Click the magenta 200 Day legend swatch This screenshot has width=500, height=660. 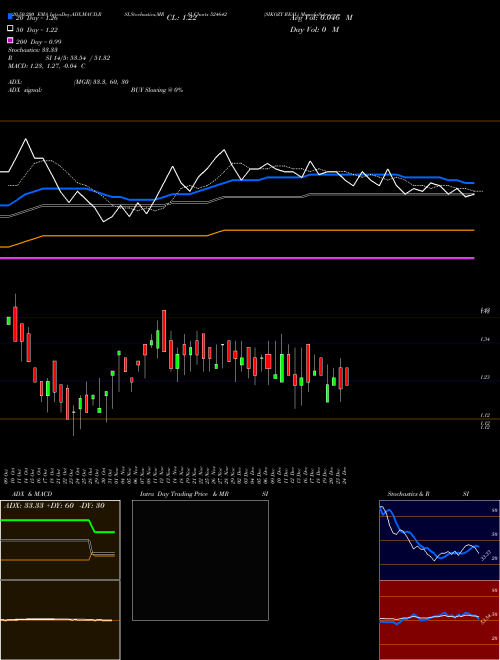[10, 40]
